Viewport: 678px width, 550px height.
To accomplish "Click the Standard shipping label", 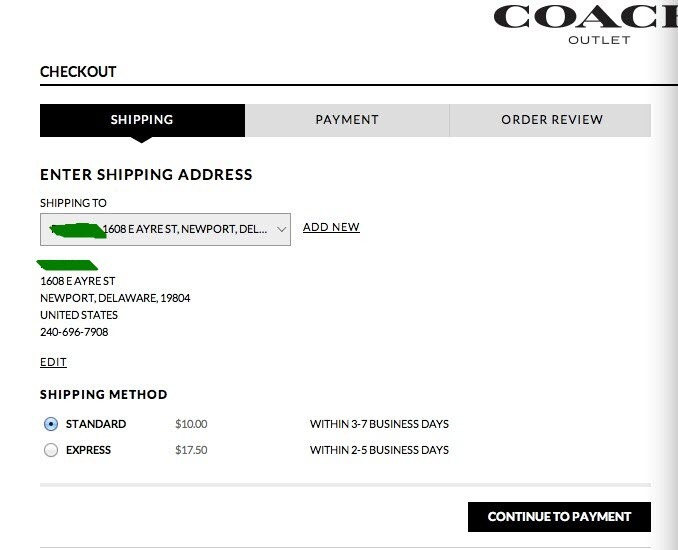I will point(96,424).
